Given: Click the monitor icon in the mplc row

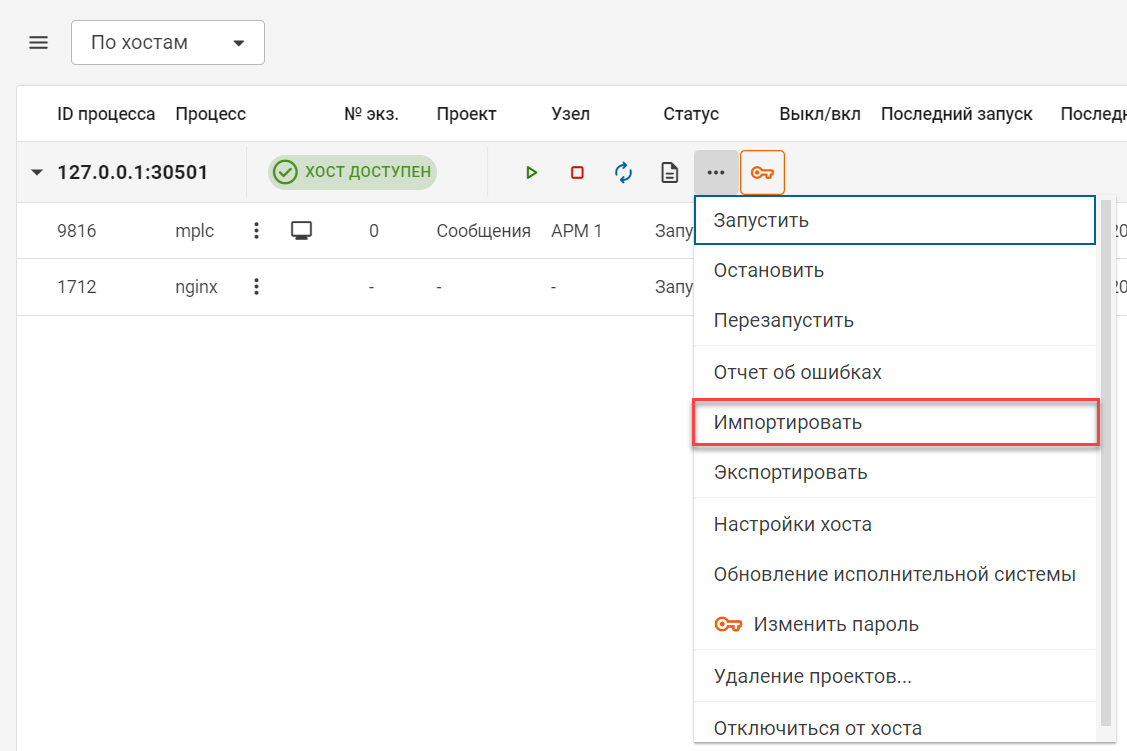Looking at the screenshot, I should coord(303,230).
